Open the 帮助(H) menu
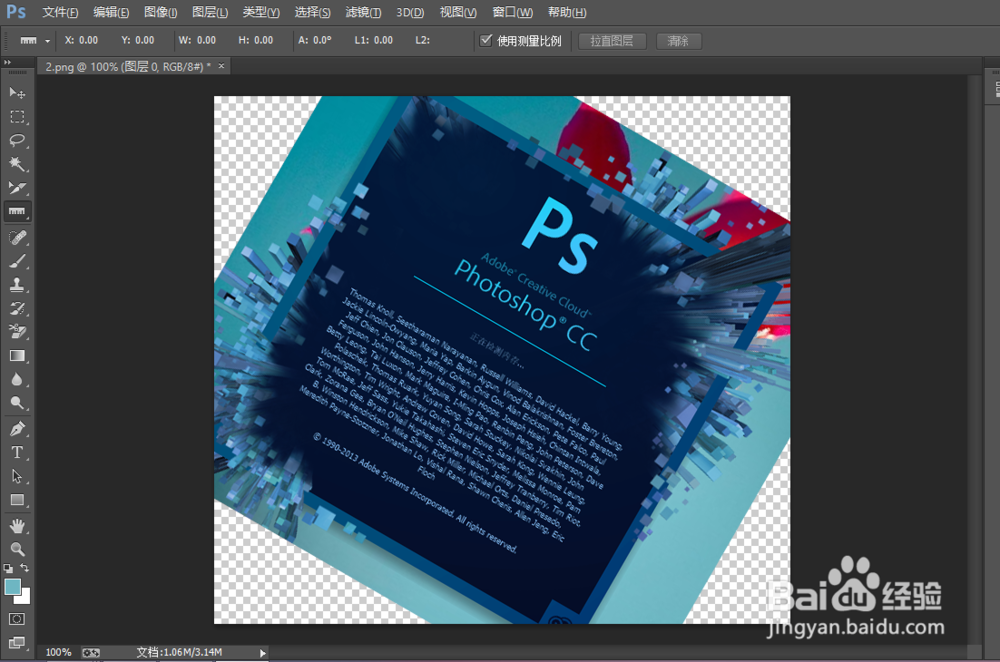 [567, 12]
